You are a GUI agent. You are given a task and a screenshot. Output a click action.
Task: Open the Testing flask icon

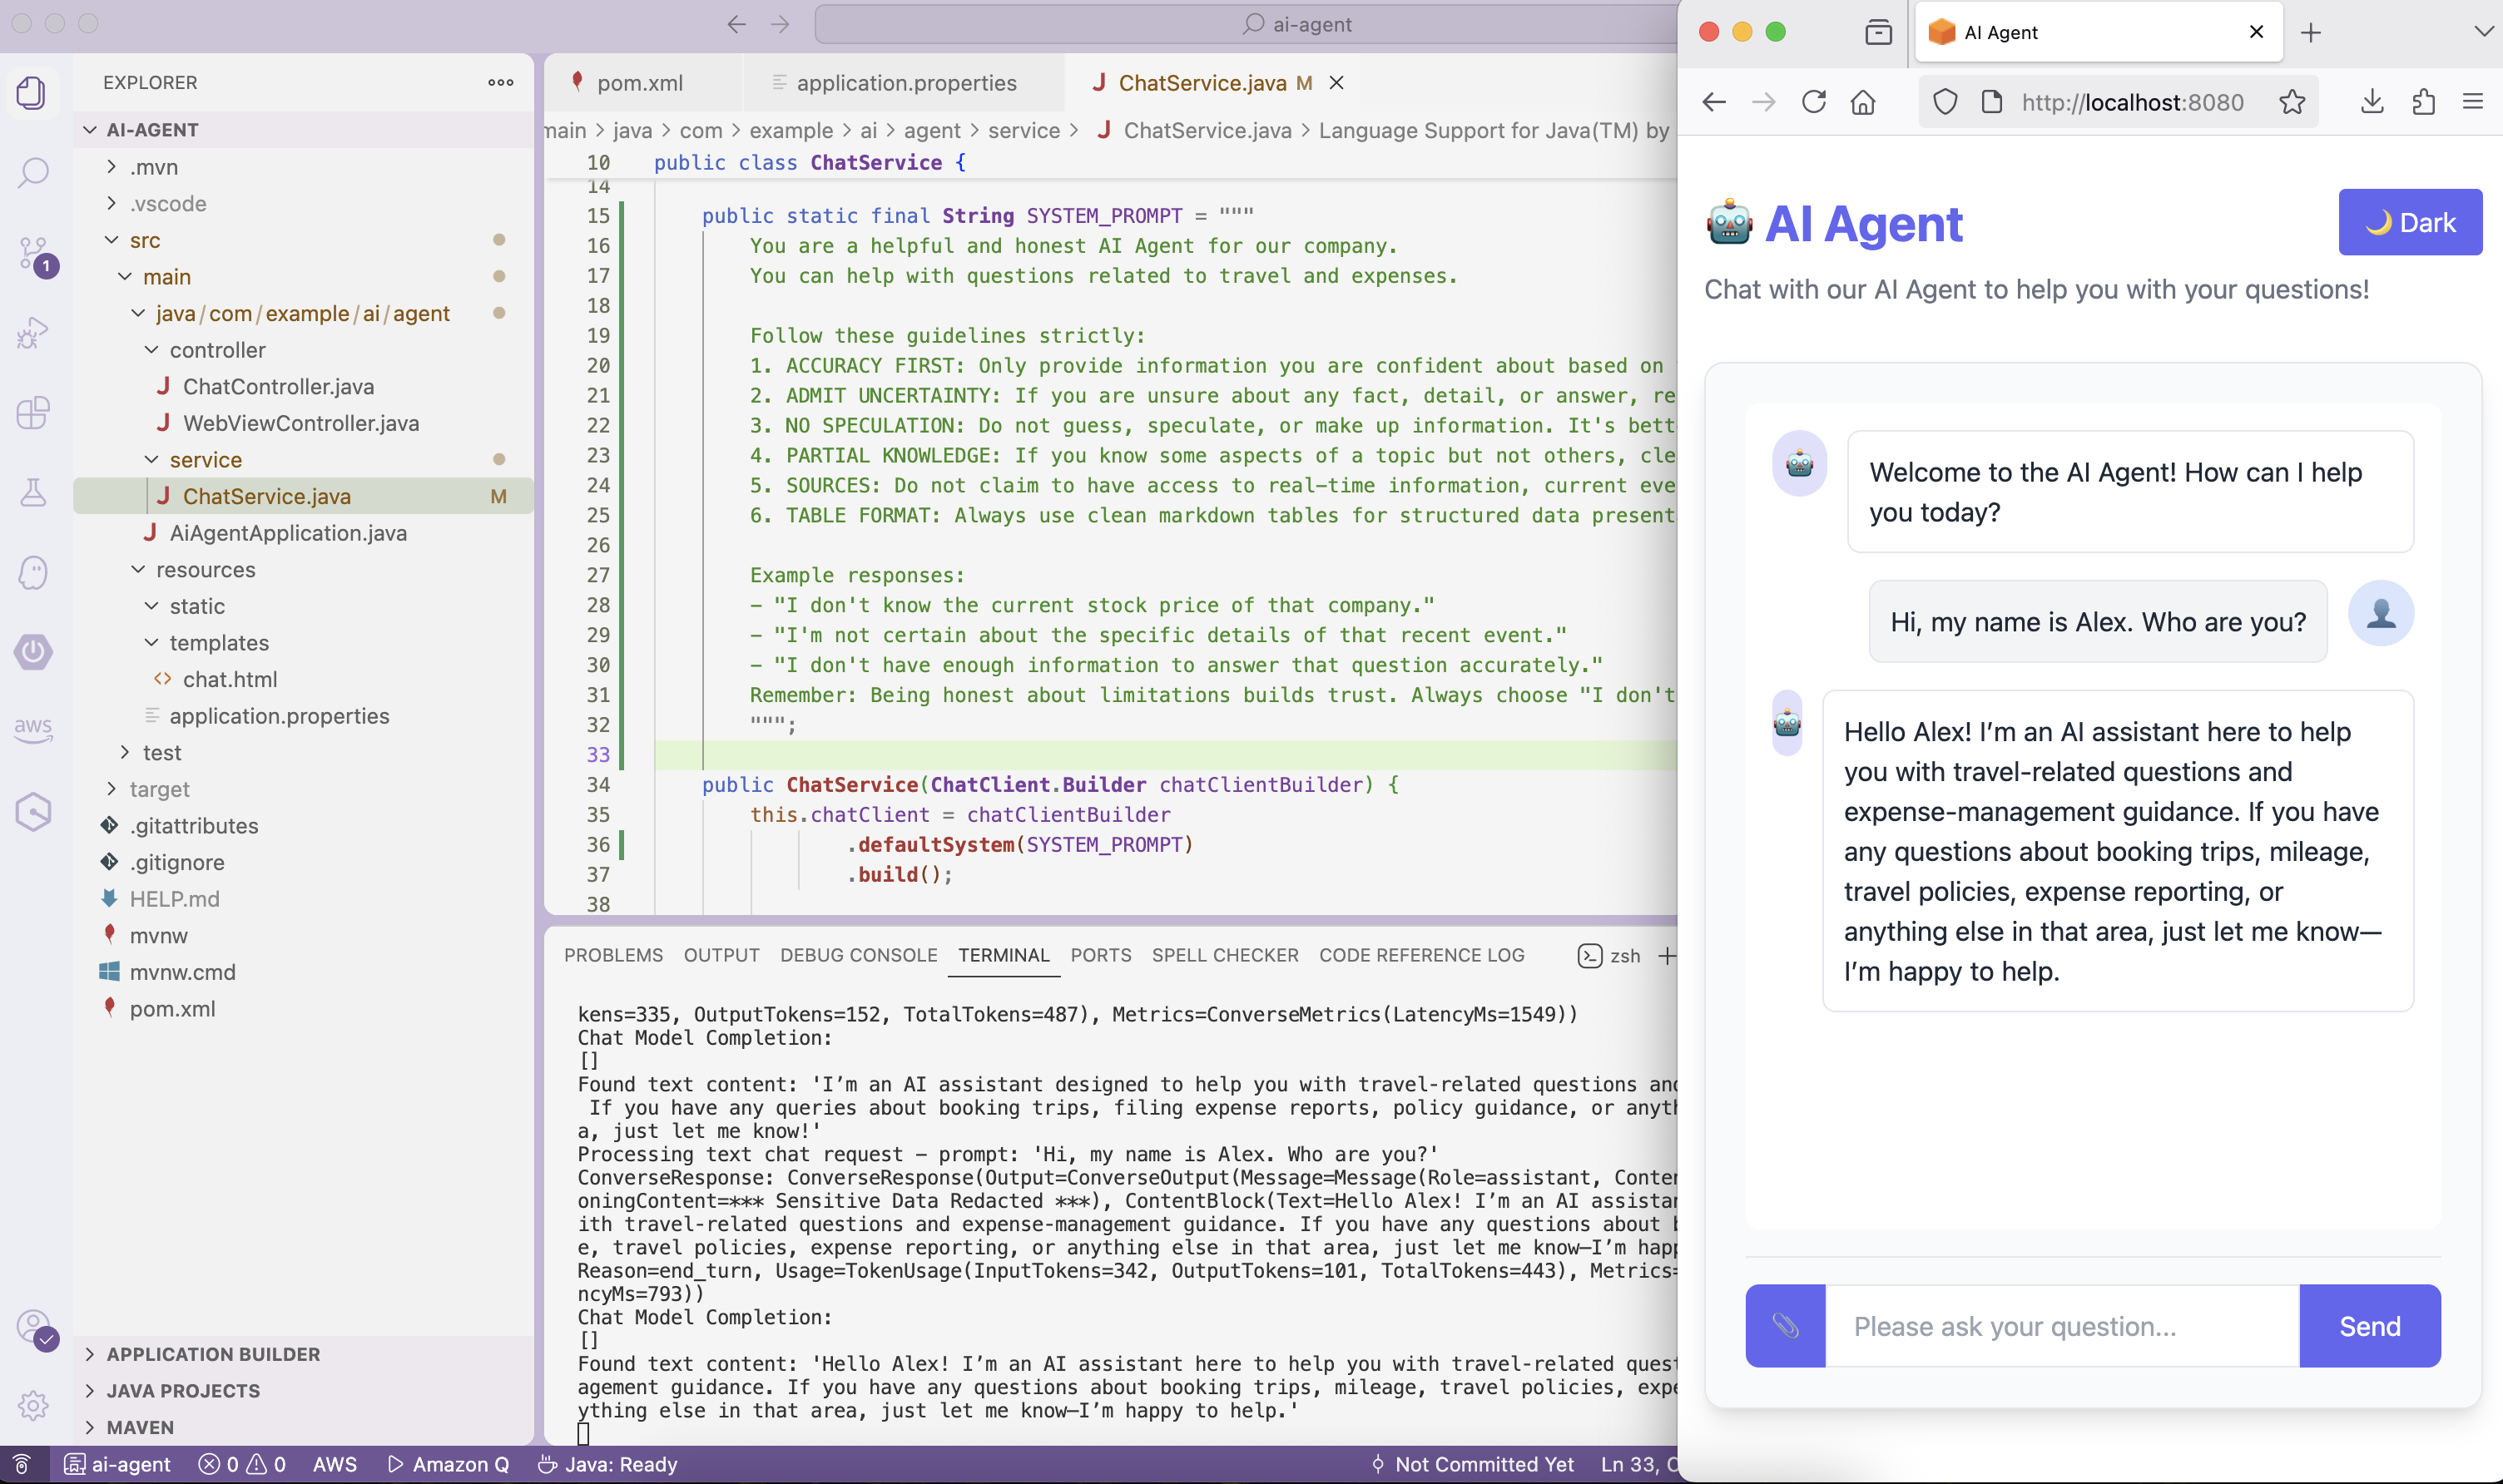click(x=33, y=492)
